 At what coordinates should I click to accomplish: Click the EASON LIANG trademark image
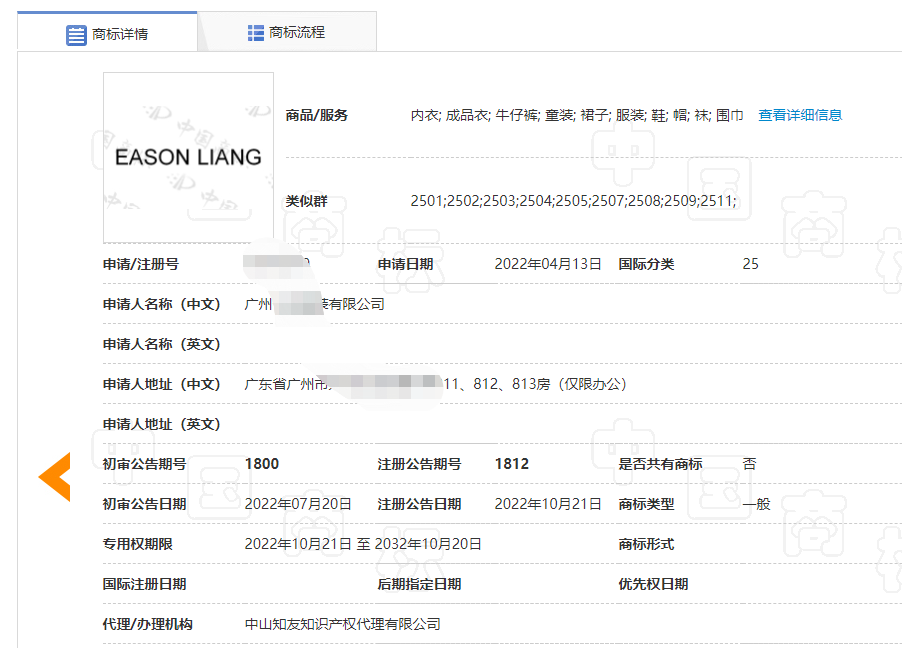[188, 157]
